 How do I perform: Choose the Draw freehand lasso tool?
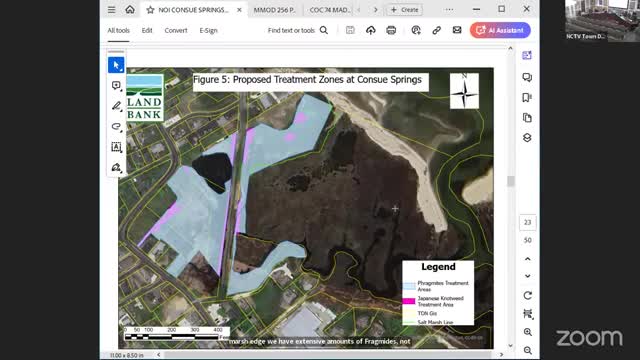pos(116,127)
